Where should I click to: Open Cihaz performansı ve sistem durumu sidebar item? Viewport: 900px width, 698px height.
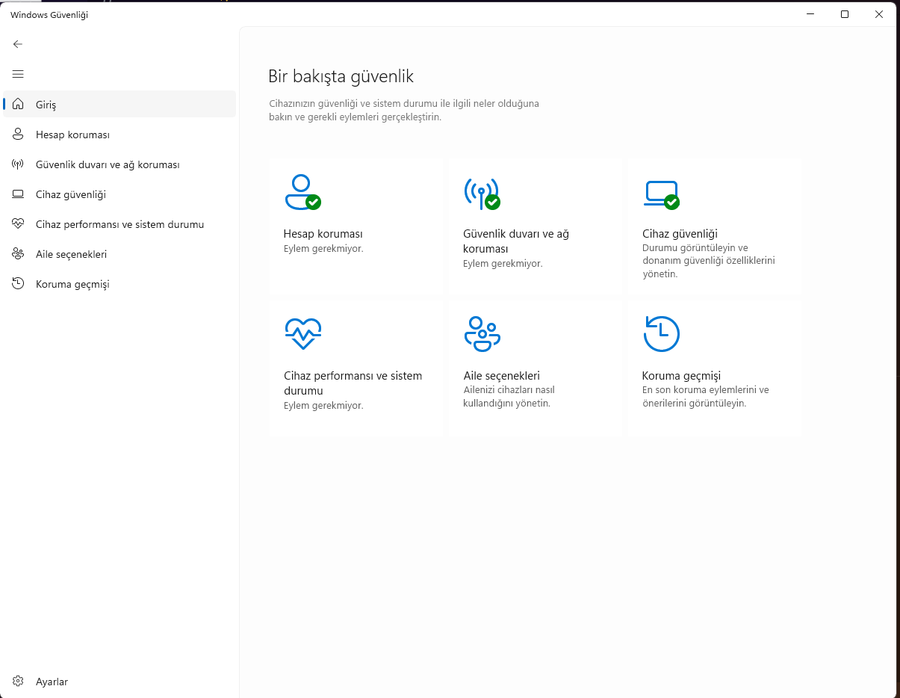[x=119, y=224]
